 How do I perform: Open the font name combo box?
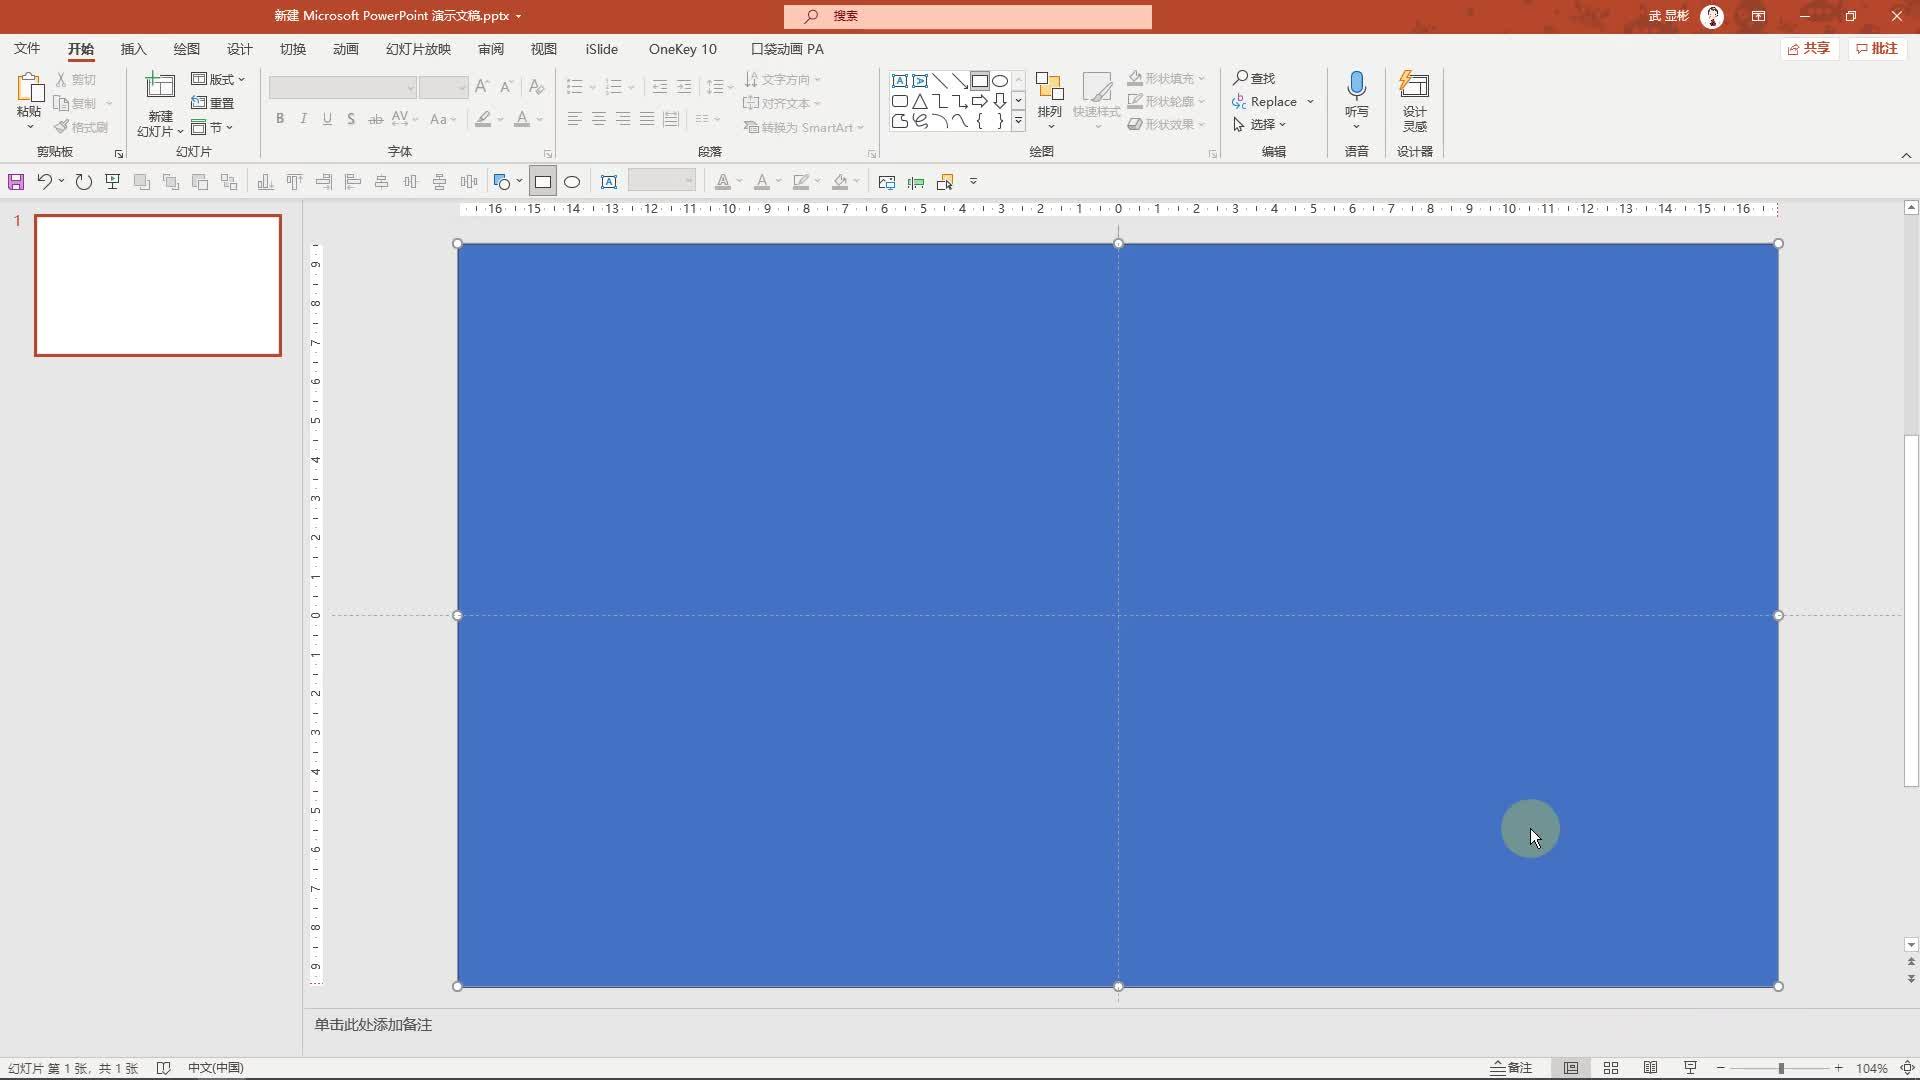[342, 87]
